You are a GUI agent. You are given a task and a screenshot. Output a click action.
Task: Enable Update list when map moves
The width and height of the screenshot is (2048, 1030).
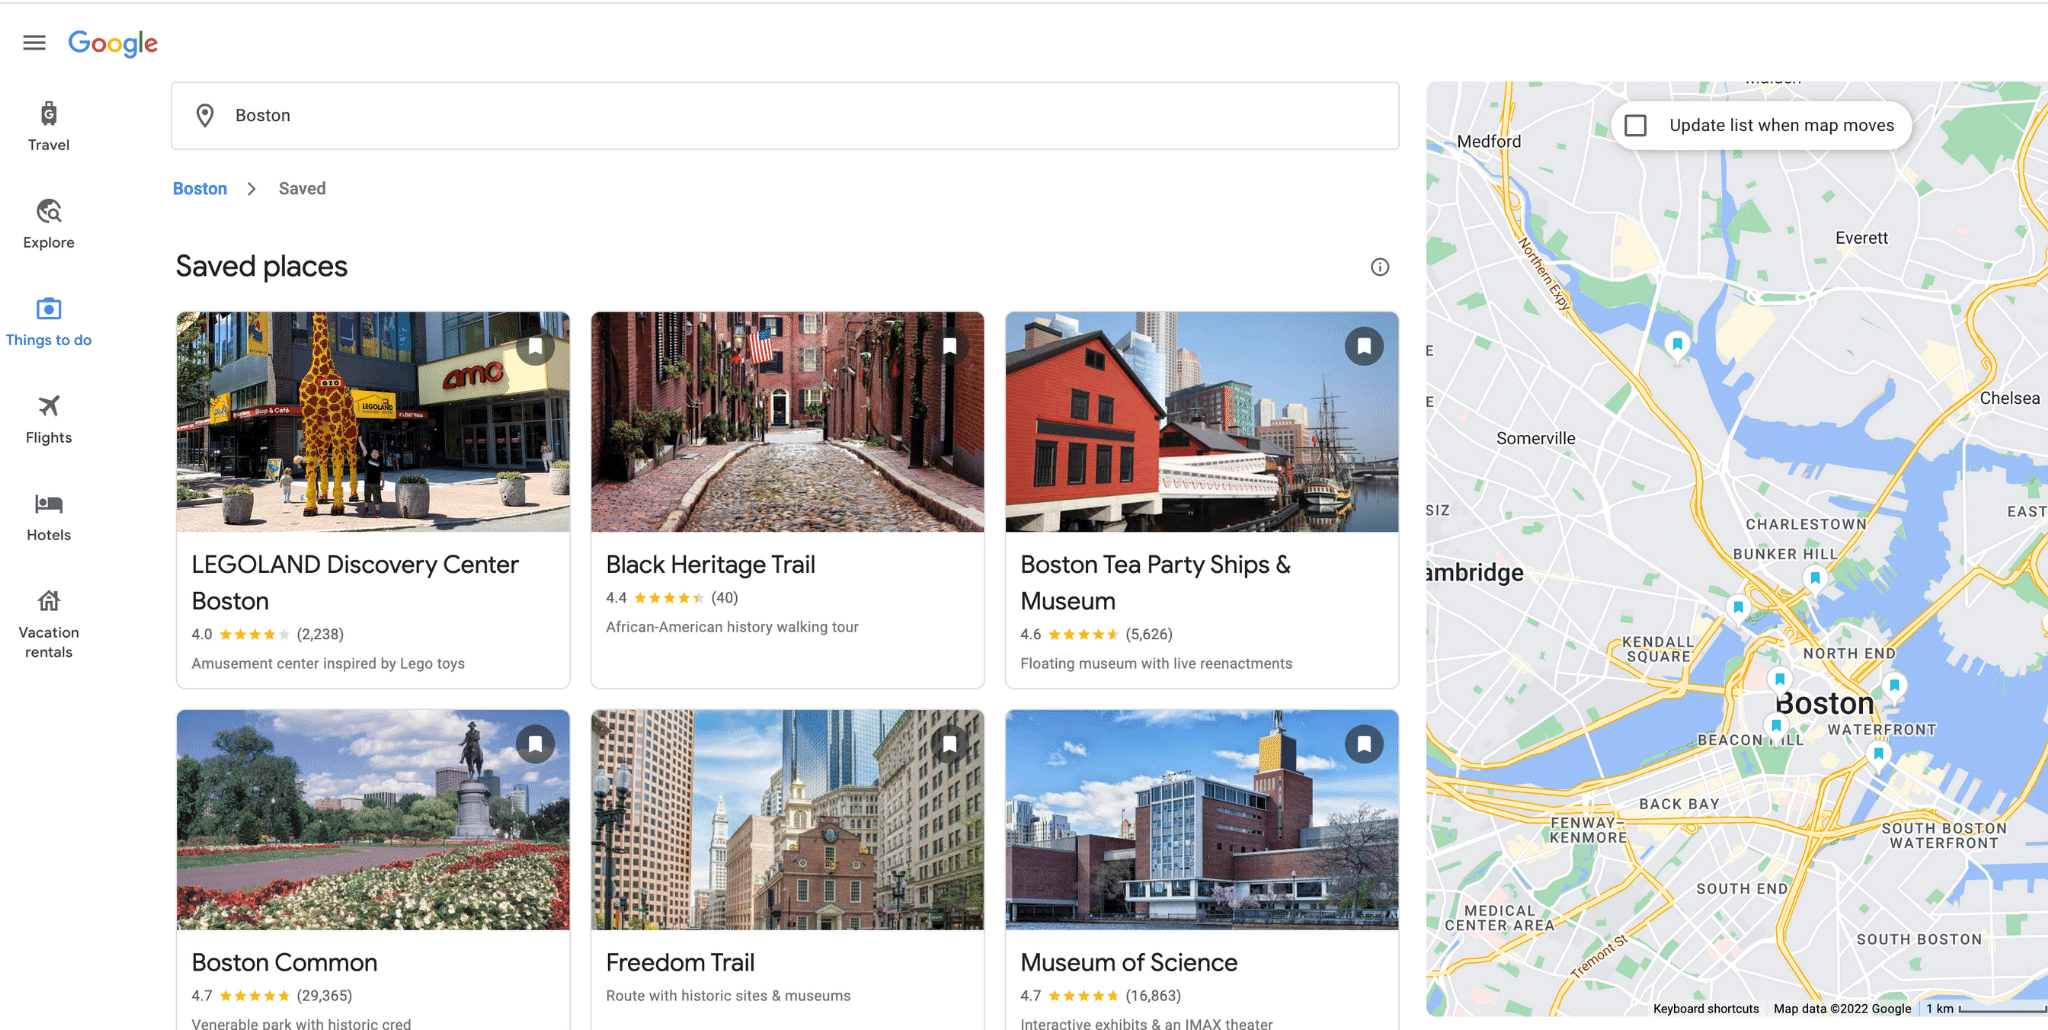(1636, 126)
